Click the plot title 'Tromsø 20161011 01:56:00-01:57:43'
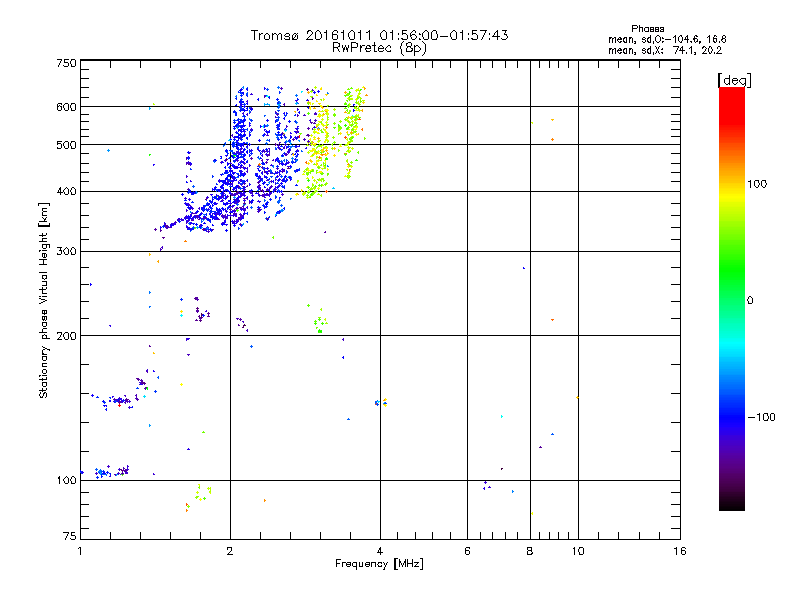This screenshot has height=600, width=800. (x=379, y=35)
